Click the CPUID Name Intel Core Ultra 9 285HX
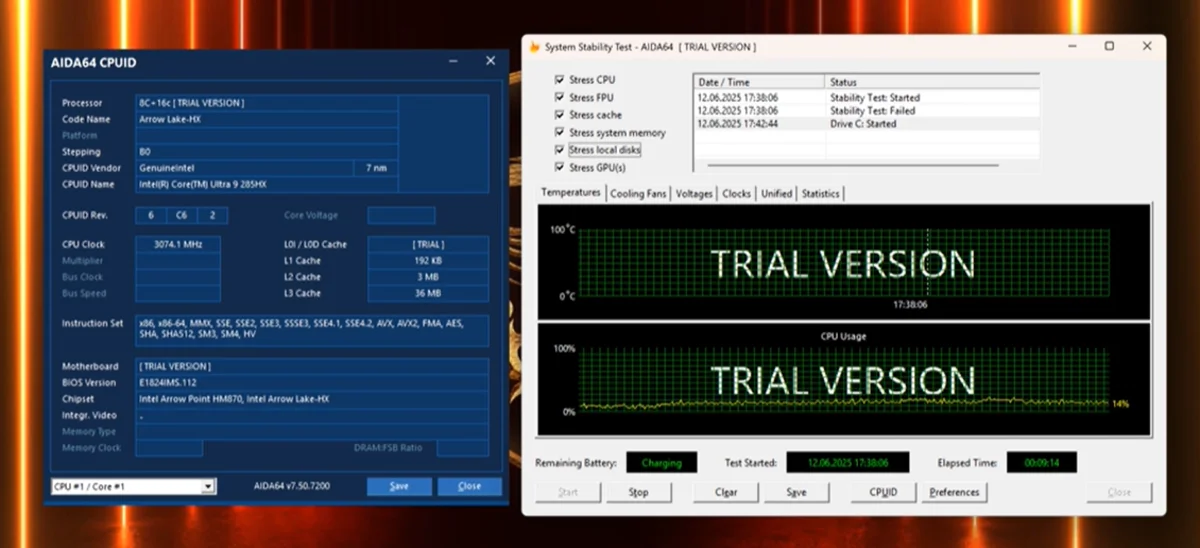The height and width of the screenshot is (548, 1200). [266, 184]
